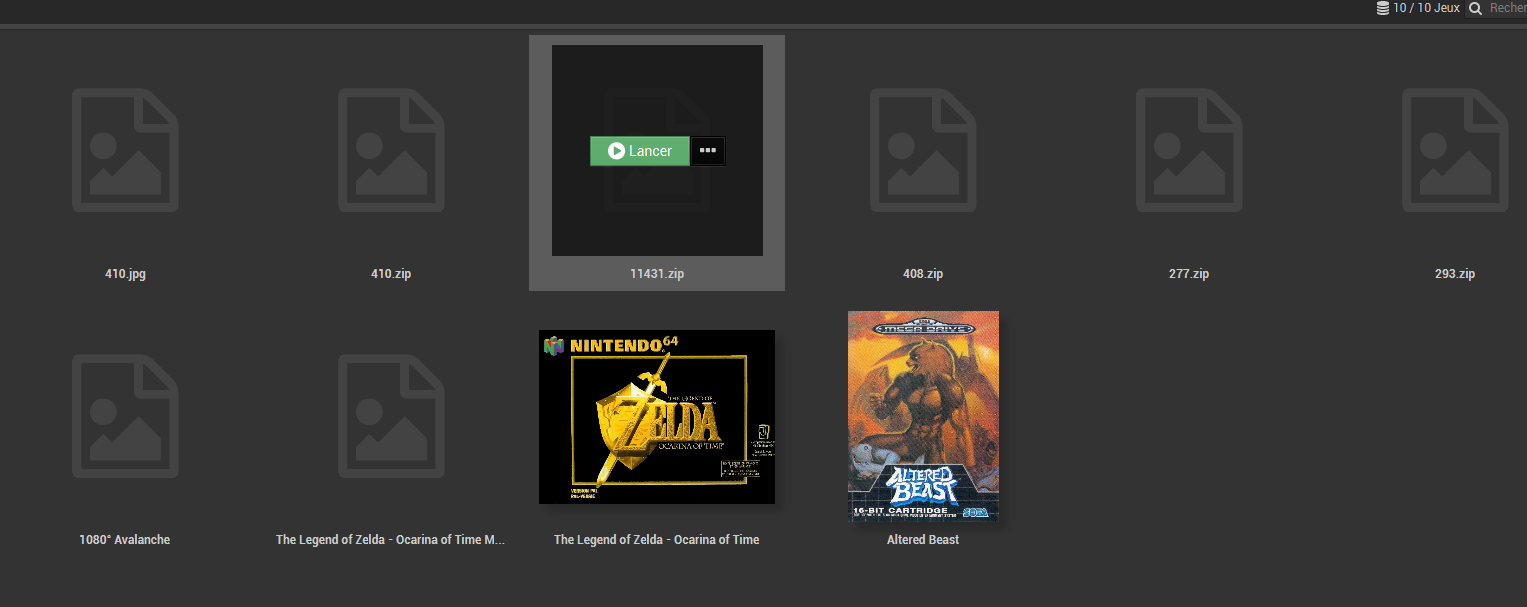The width and height of the screenshot is (1527, 607).
Task: Click the "1080° Avalanche" title label
Action: (125, 540)
